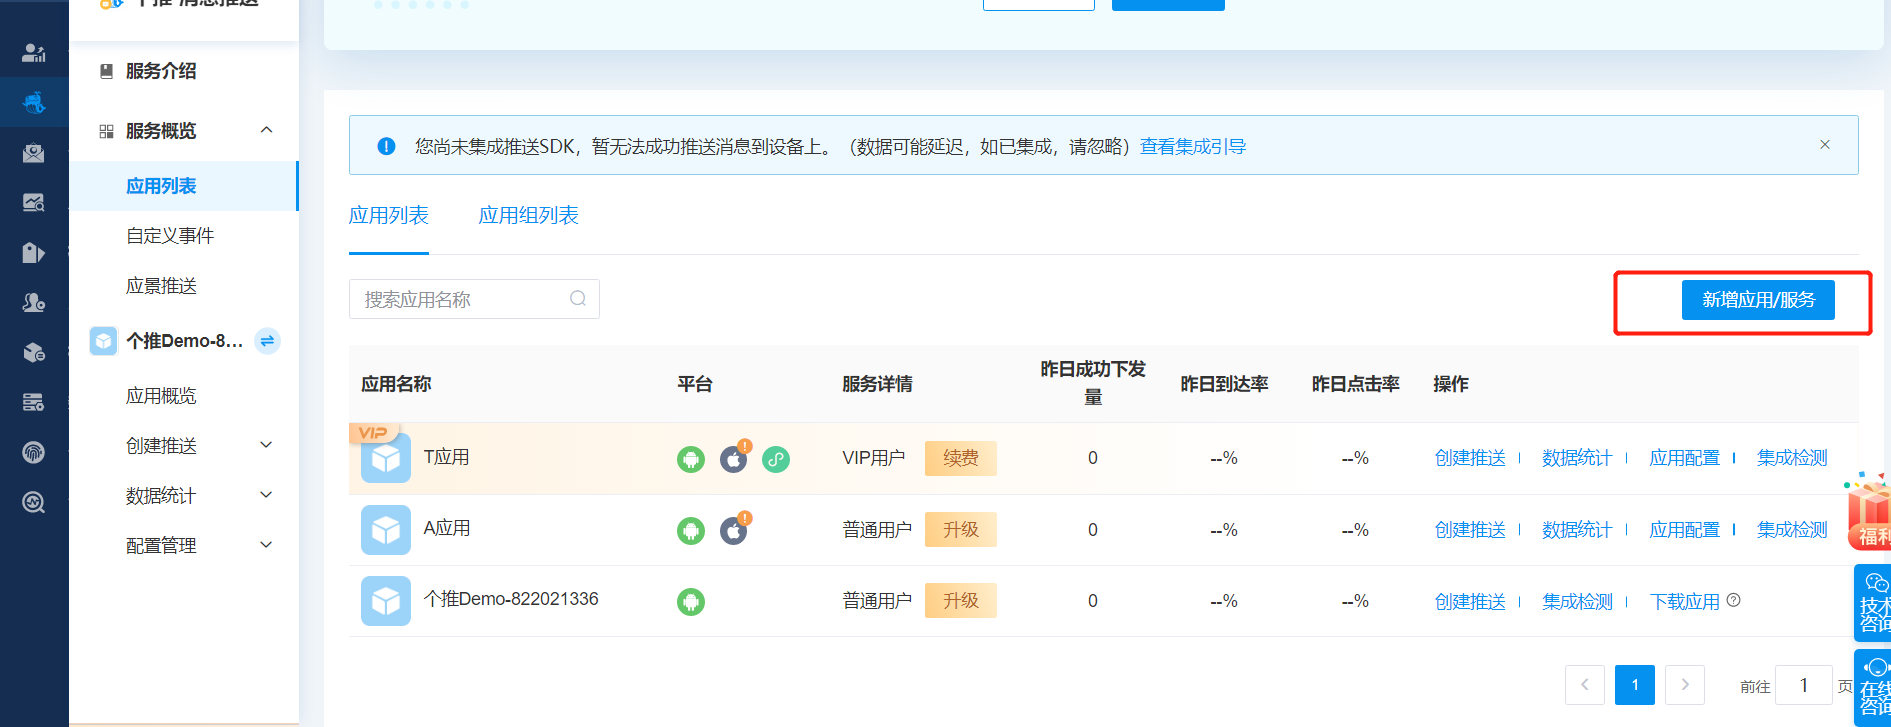Click 集成检测 link in A应用 row
1891x727 pixels.
1792,530
